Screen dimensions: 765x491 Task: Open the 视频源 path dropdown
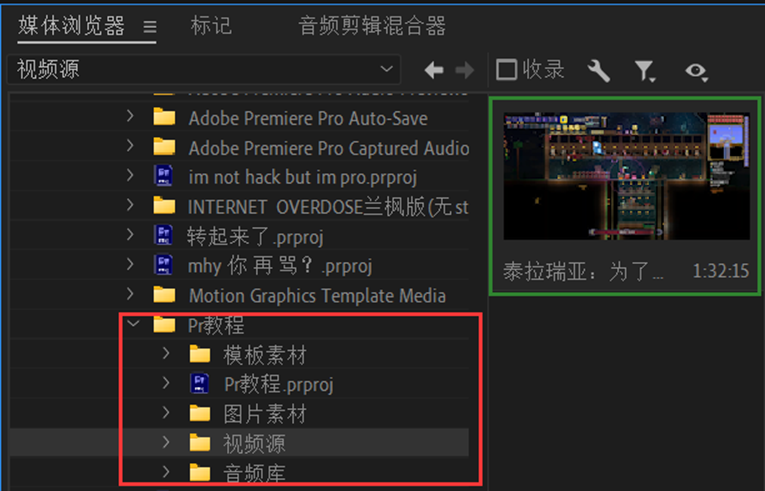click(387, 69)
